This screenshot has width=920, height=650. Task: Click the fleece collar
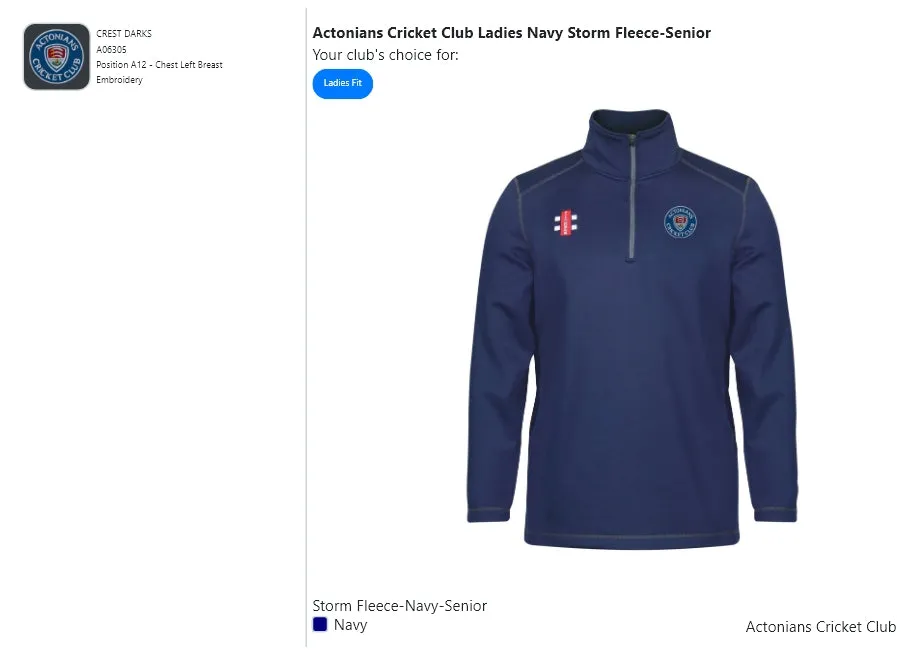(630, 125)
